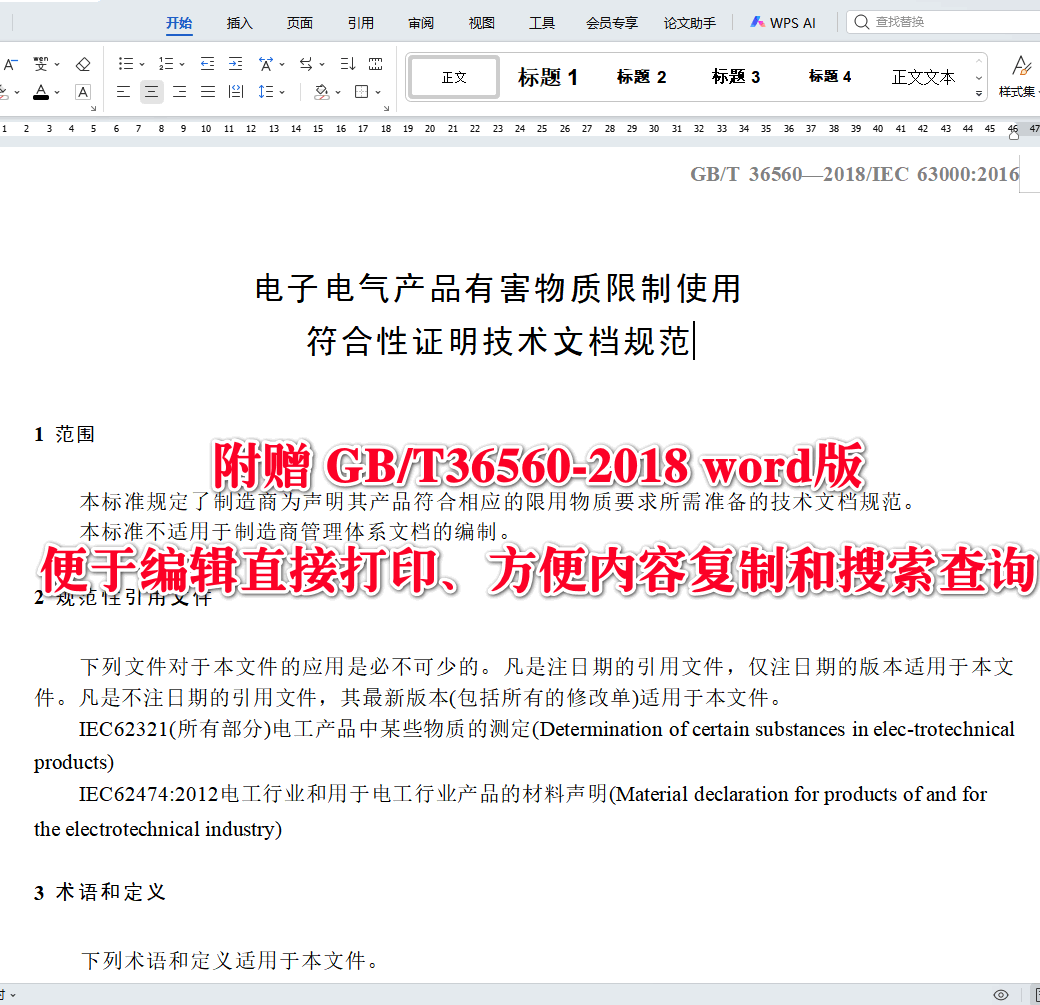Decrease paragraph indent
The height and width of the screenshot is (1005, 1040).
coord(208,64)
